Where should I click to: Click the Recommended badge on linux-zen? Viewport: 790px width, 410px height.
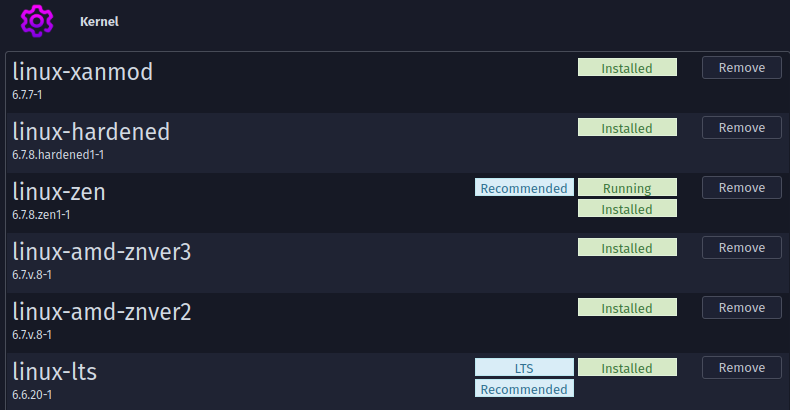tap(524, 188)
